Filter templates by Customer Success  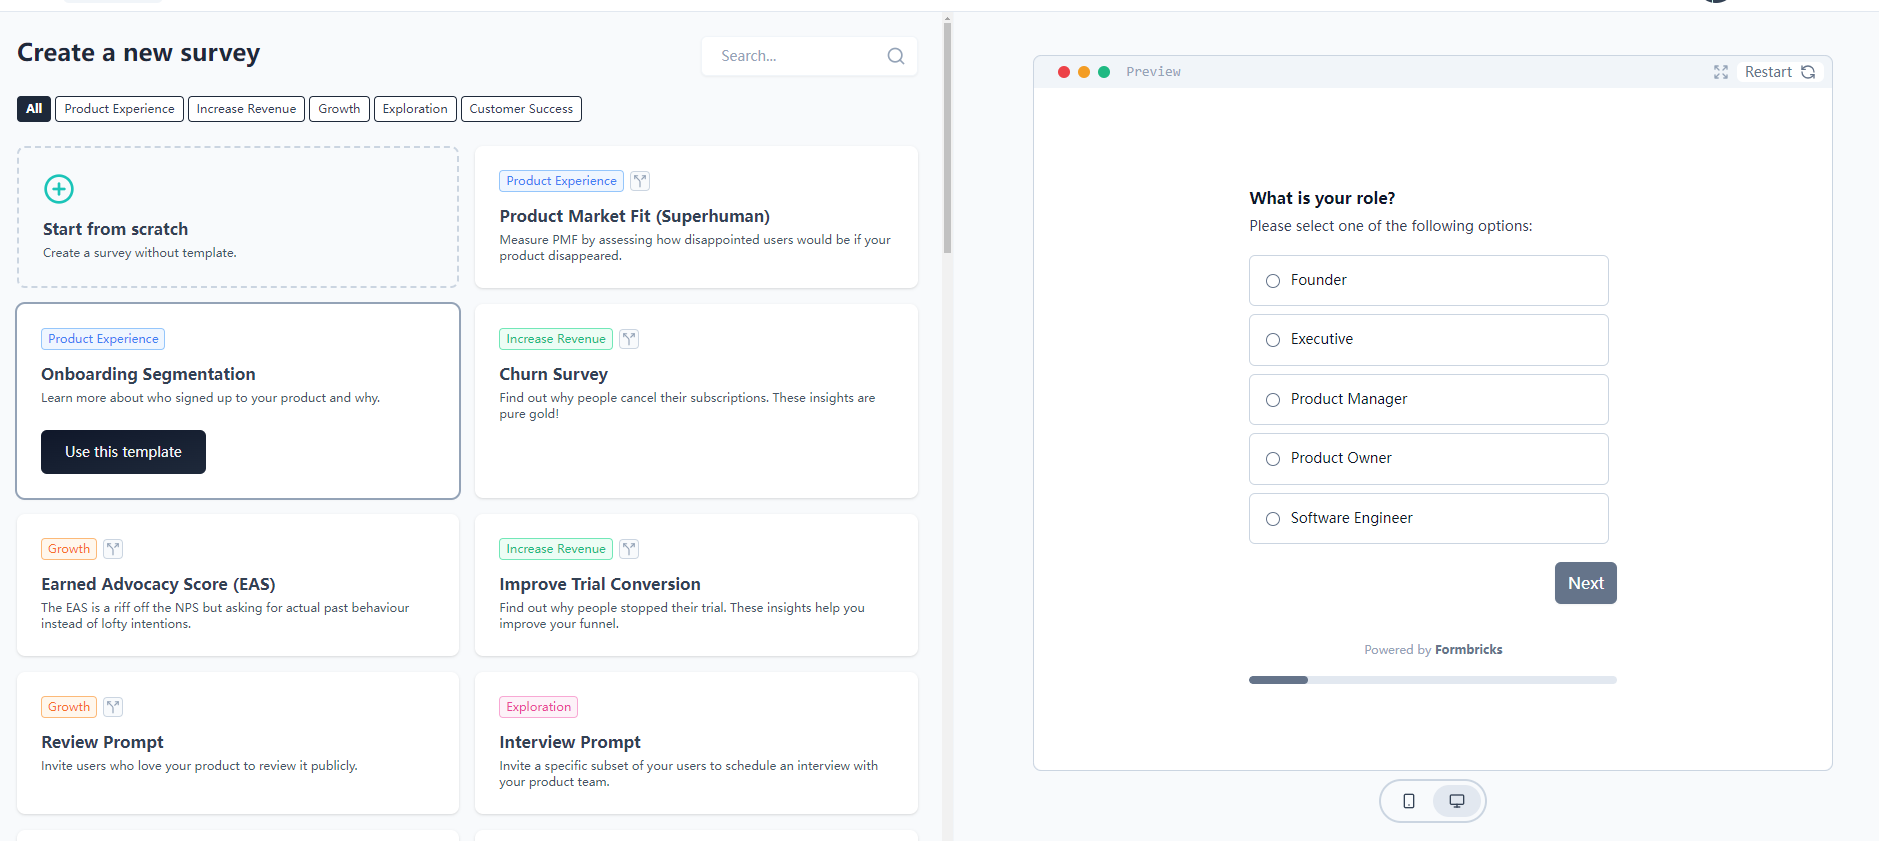tap(521, 109)
